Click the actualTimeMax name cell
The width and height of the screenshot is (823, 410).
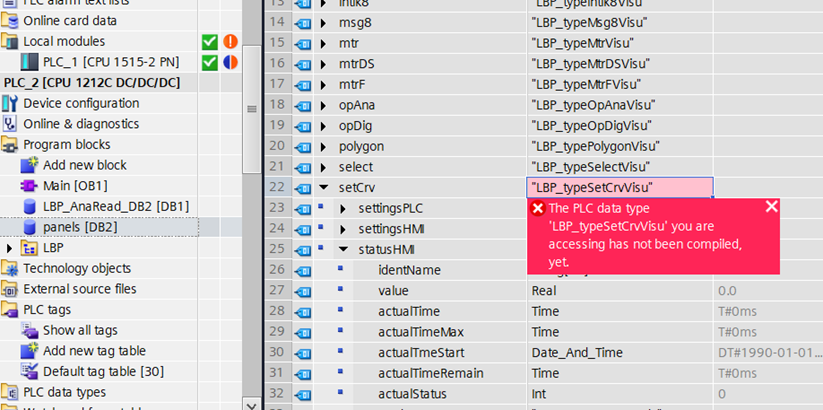click(x=420, y=332)
